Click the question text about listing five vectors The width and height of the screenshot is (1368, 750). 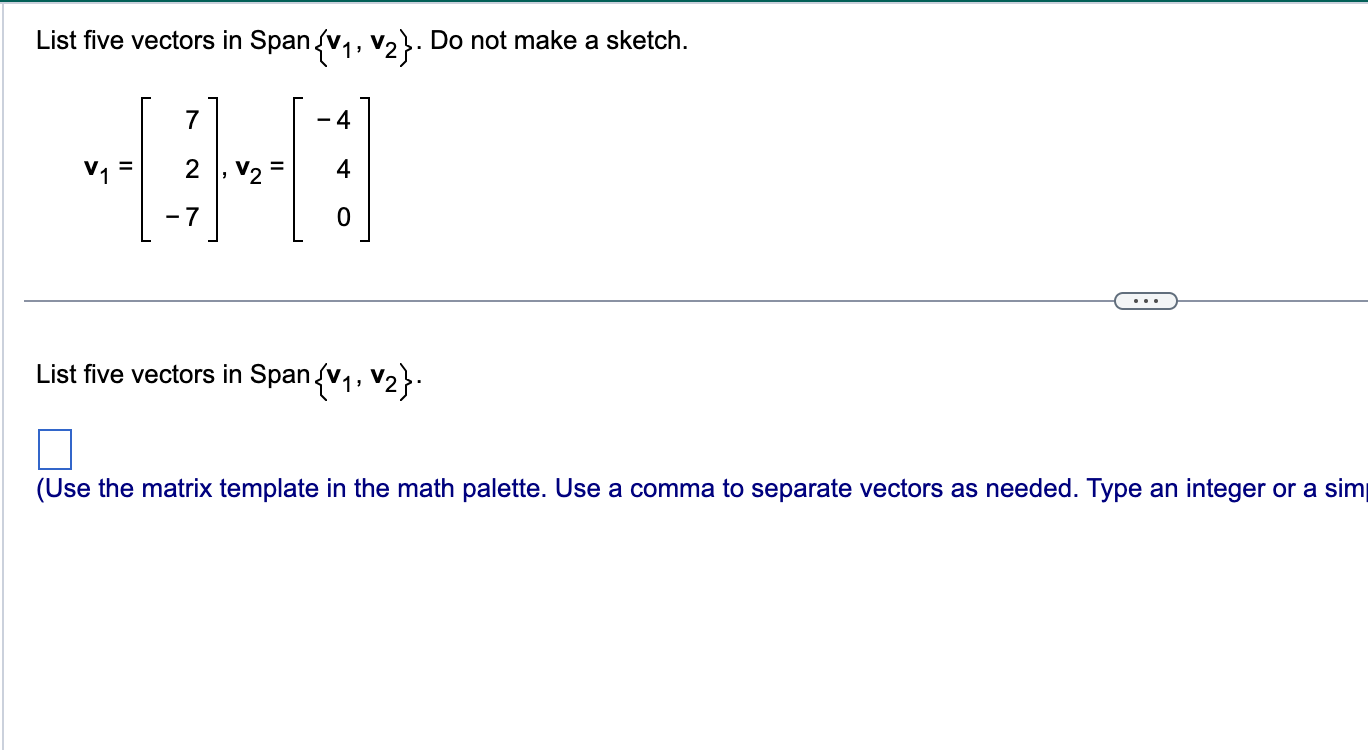coord(200,40)
